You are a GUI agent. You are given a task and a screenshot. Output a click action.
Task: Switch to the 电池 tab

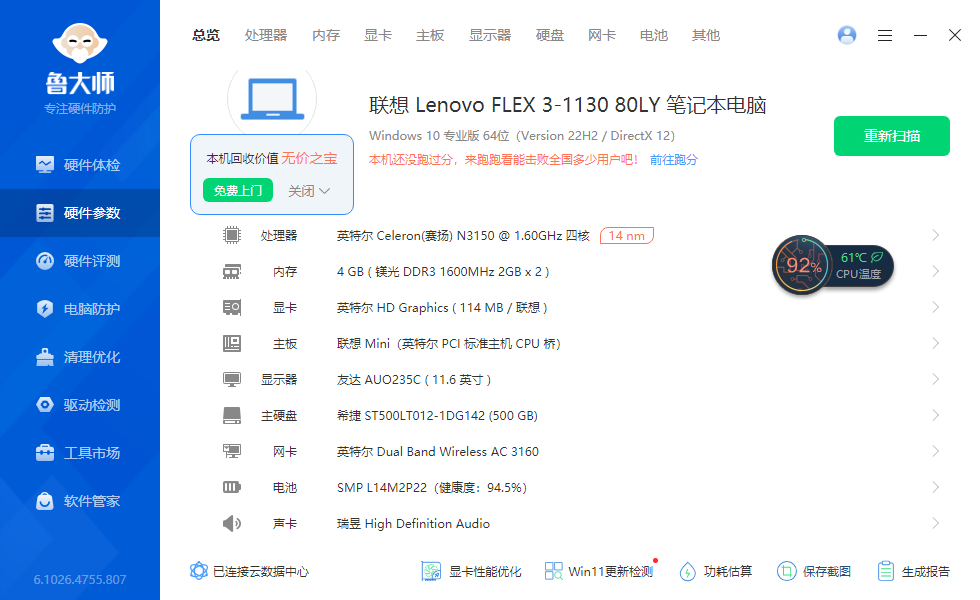tap(654, 36)
